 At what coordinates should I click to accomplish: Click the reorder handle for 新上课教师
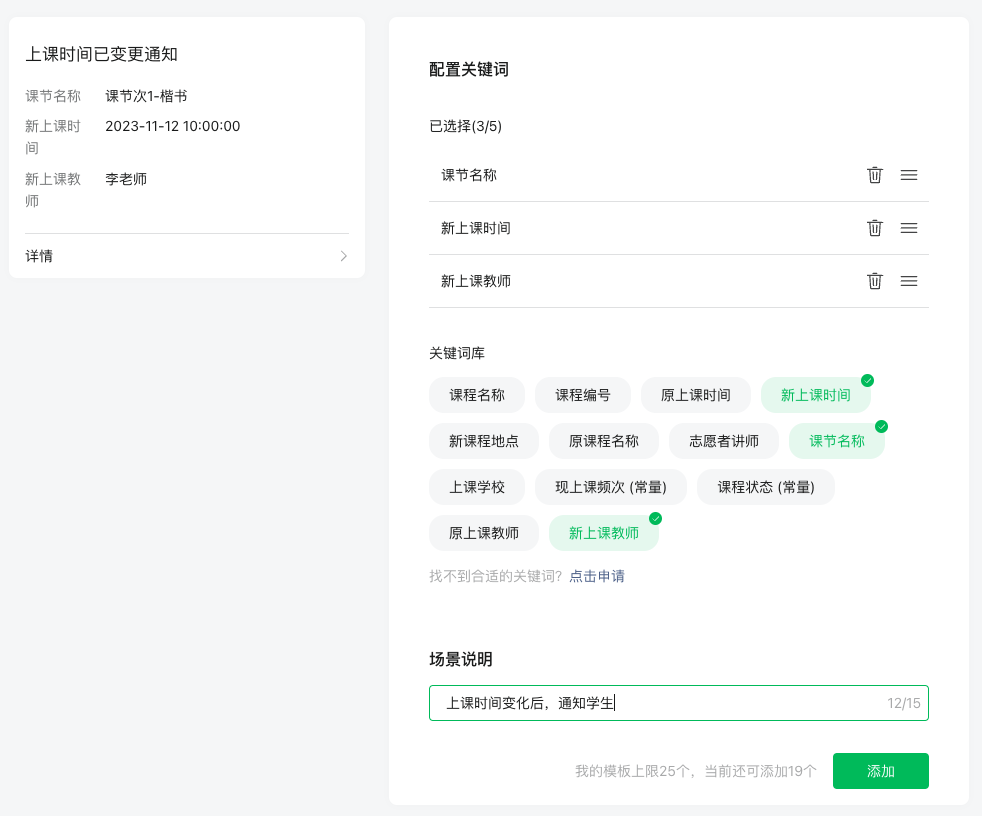tap(909, 281)
